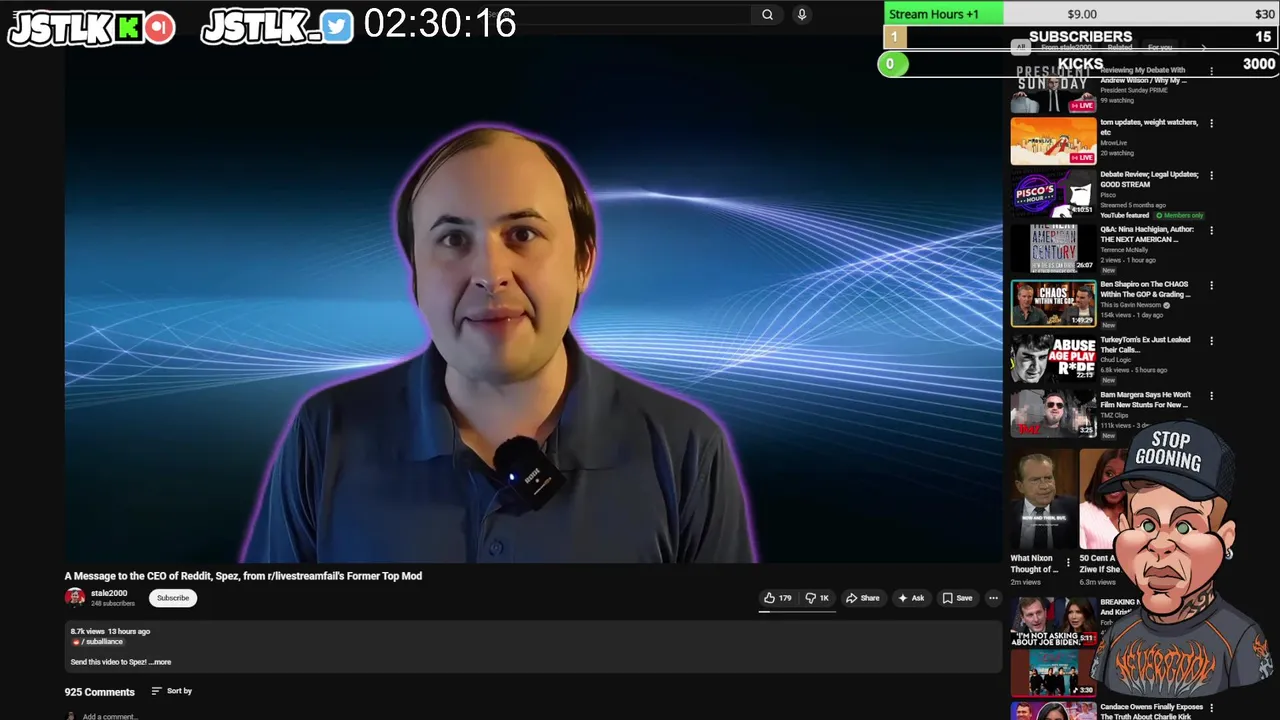The height and width of the screenshot is (720, 1280).
Task: Open menu for Bam Margera video
Action: pyautogui.click(x=1211, y=395)
